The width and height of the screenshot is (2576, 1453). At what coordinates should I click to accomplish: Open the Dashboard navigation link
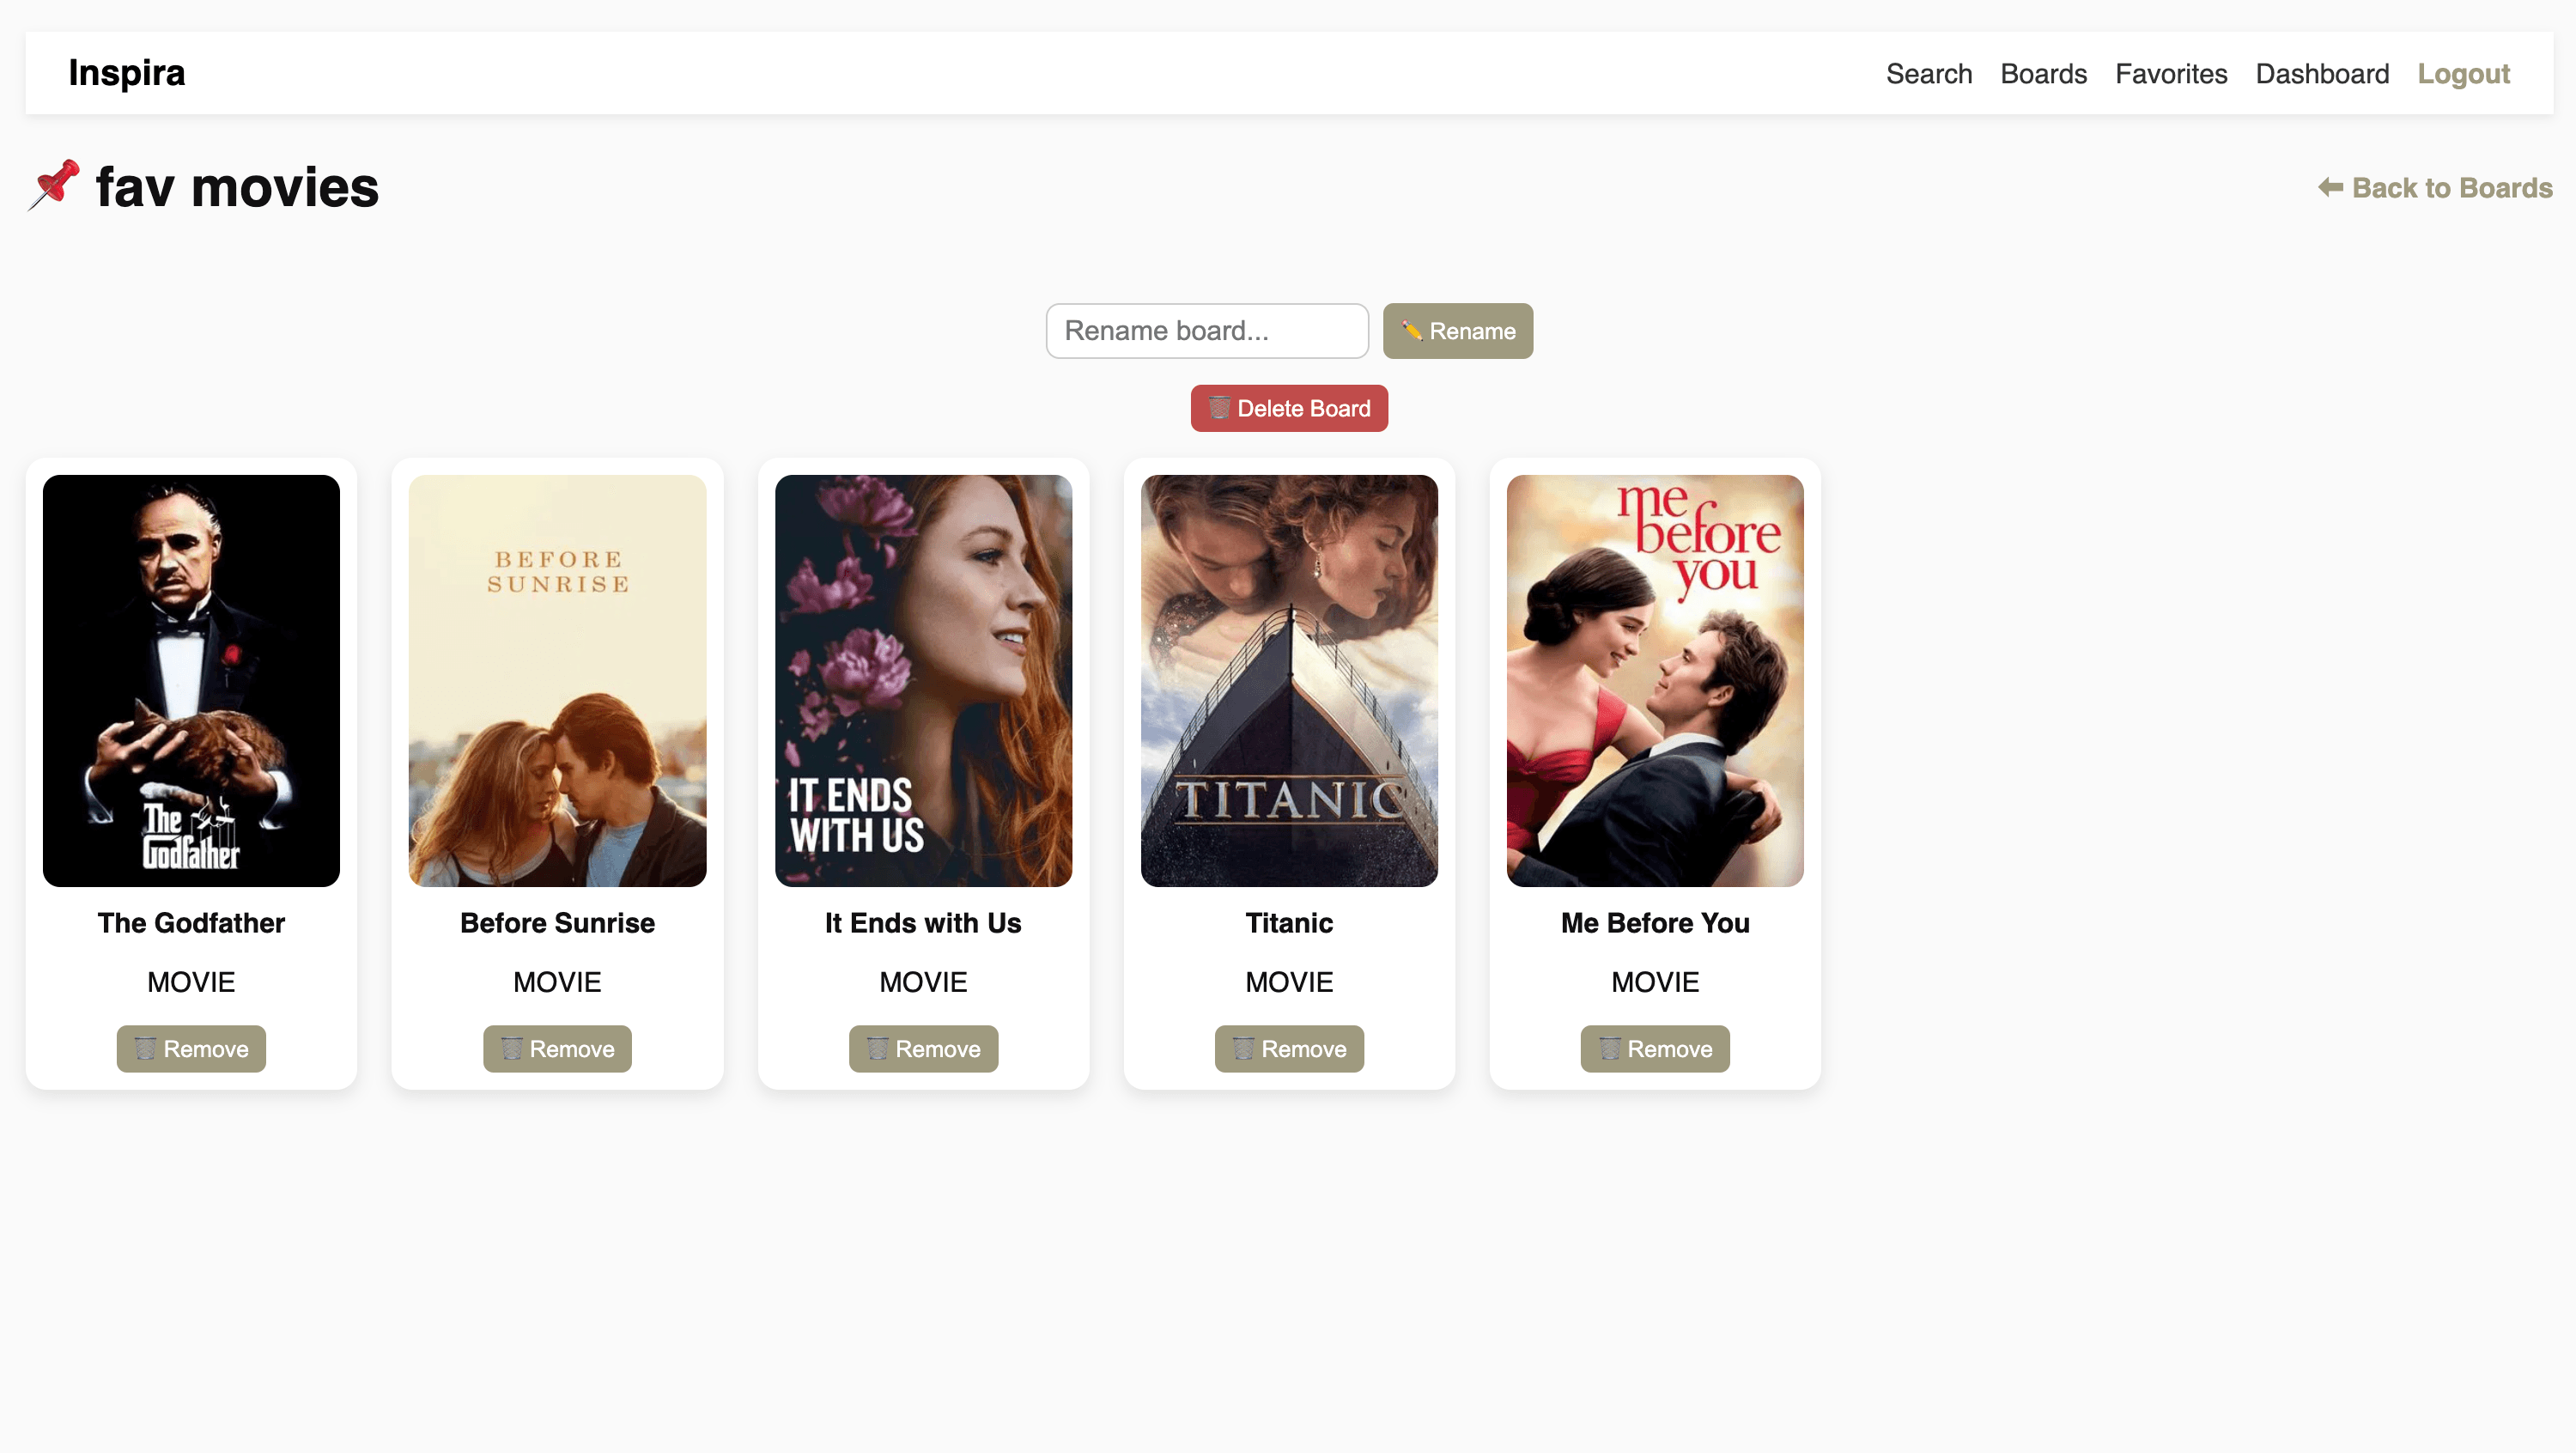pos(2322,74)
